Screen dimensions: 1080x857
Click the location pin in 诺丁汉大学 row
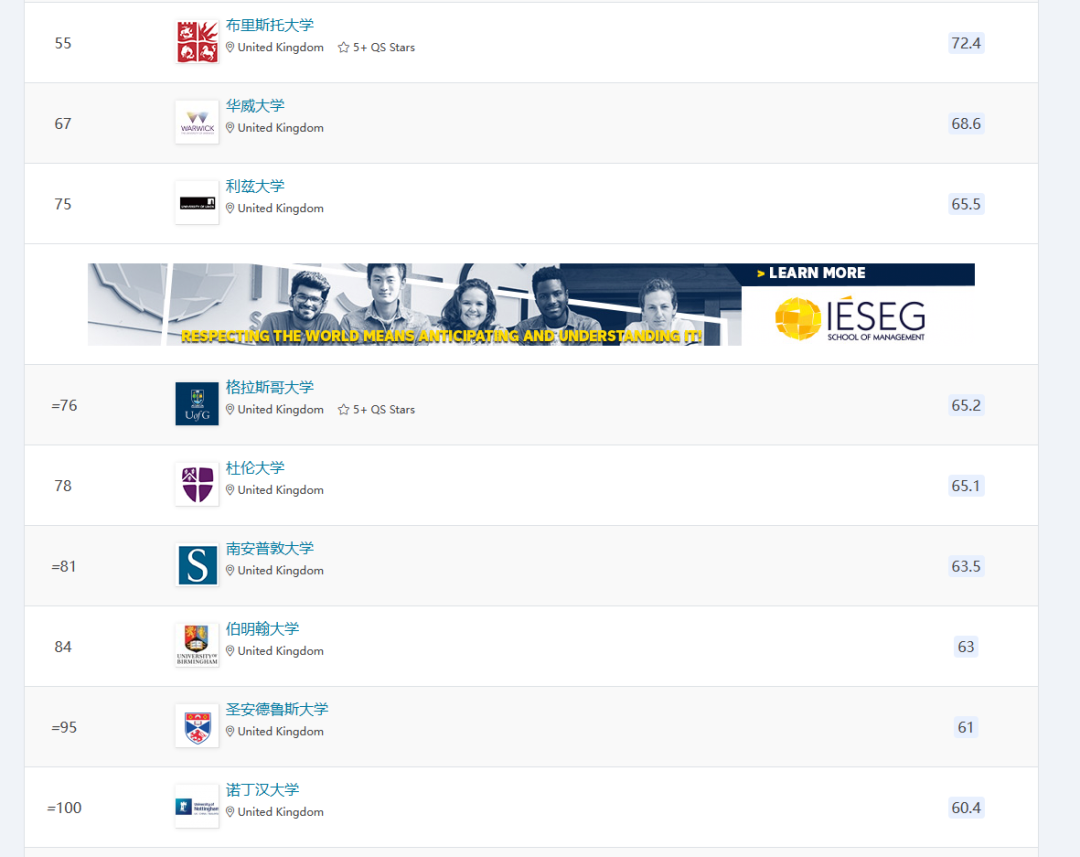[x=230, y=812]
